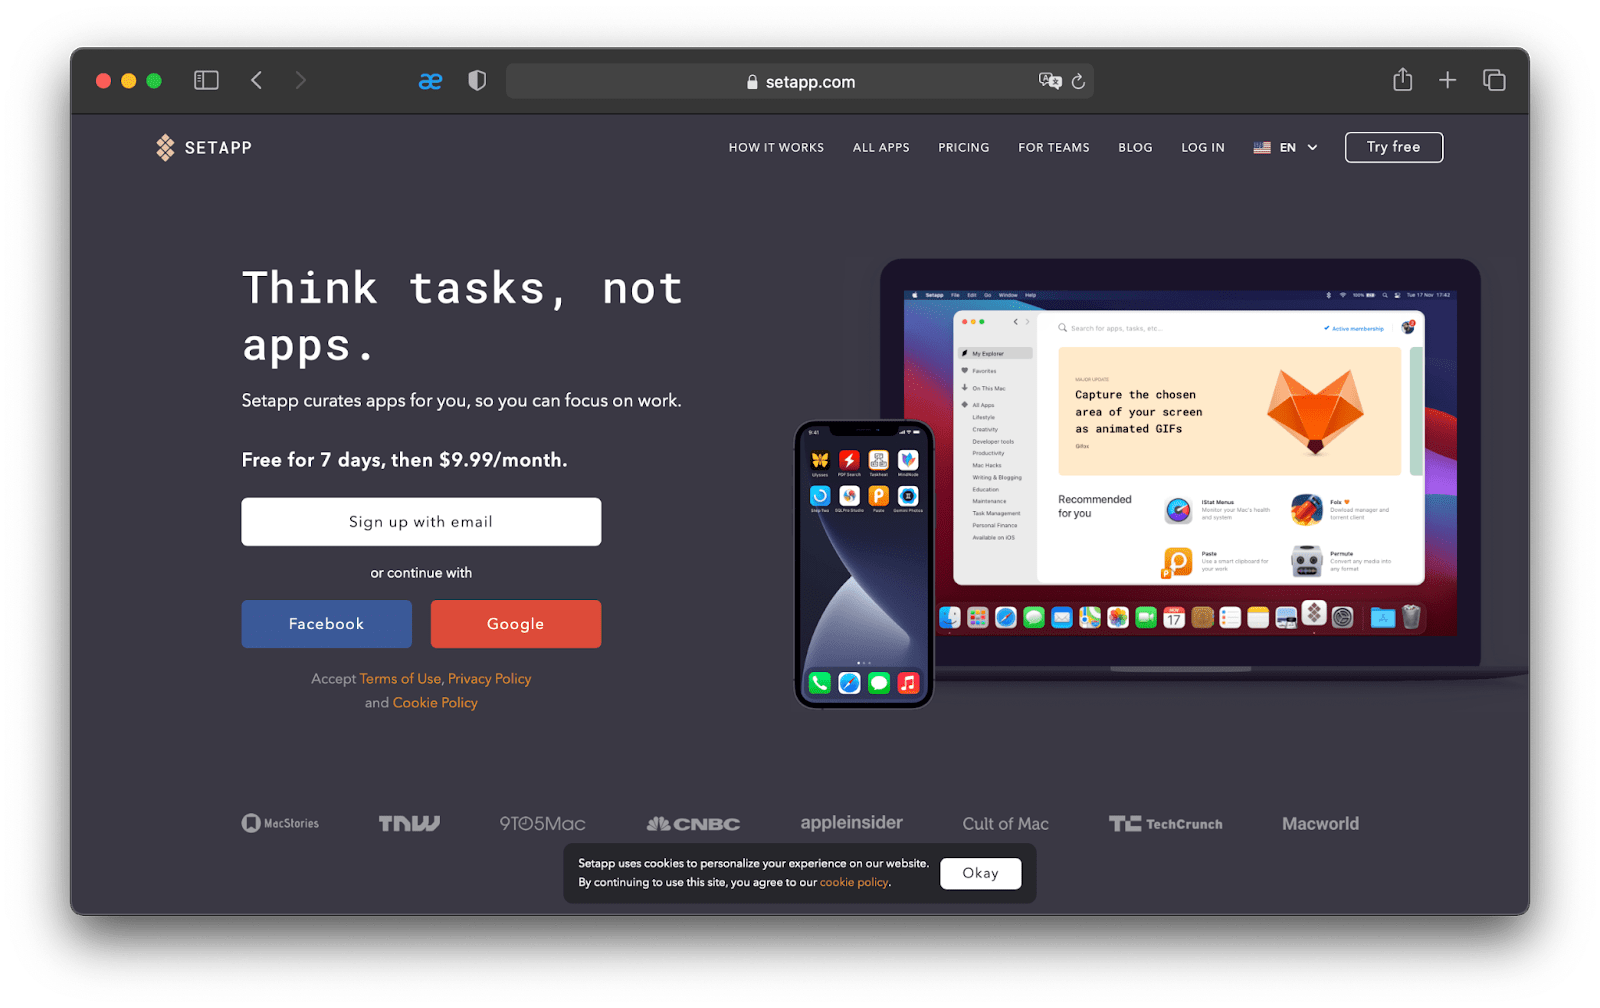Select the orange Paste clipboard icon

1176,562
